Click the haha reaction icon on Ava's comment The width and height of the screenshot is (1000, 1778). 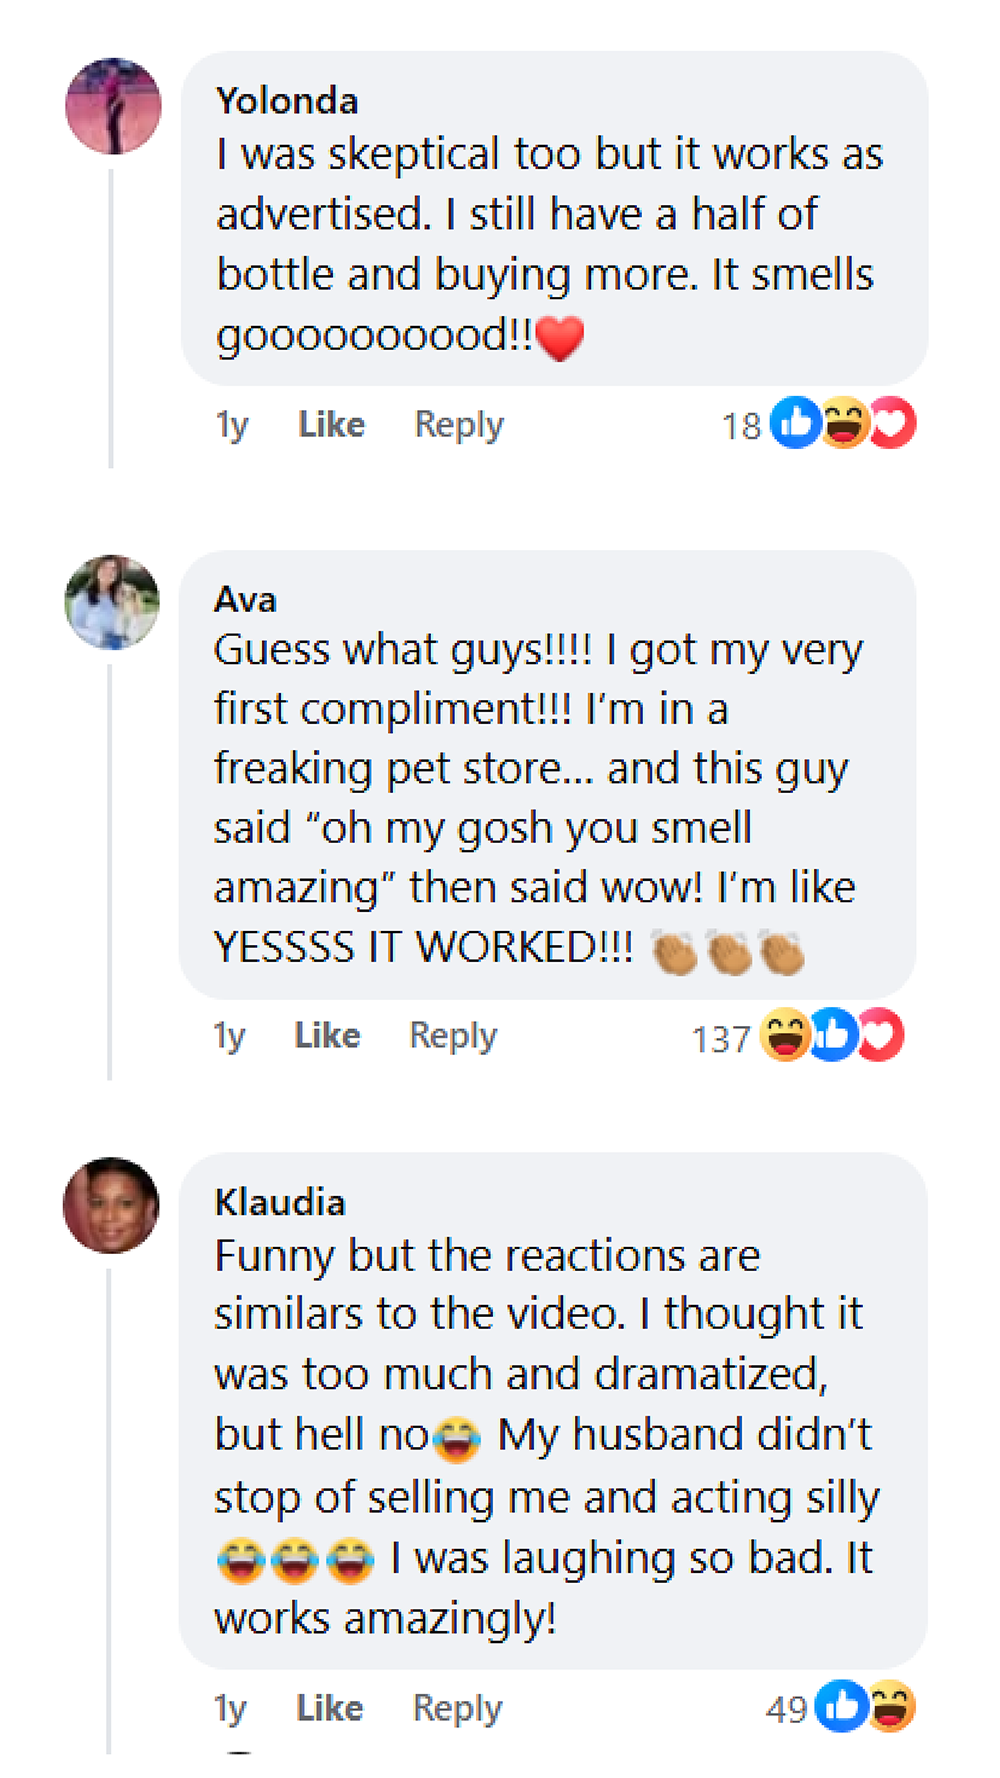pyautogui.click(x=783, y=1036)
